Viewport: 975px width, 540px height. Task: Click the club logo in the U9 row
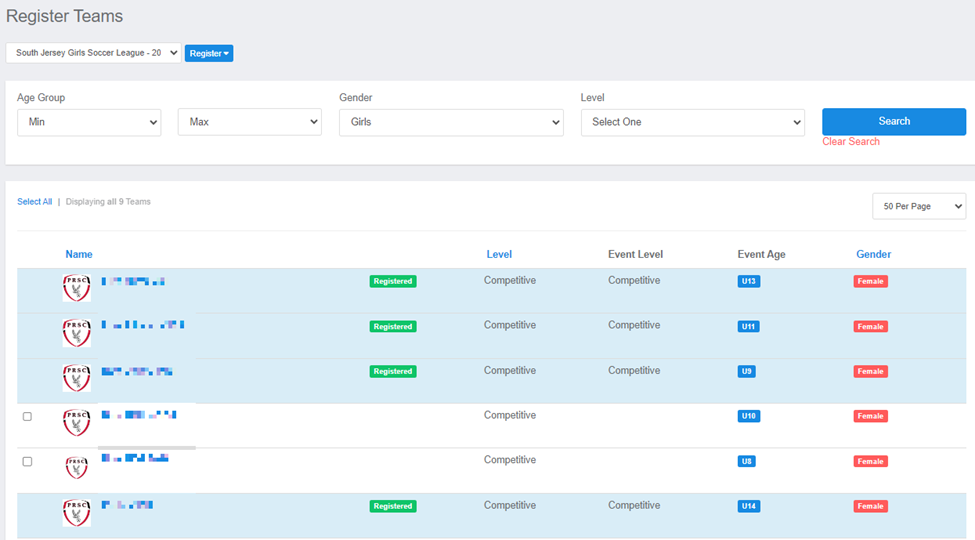(x=76, y=378)
